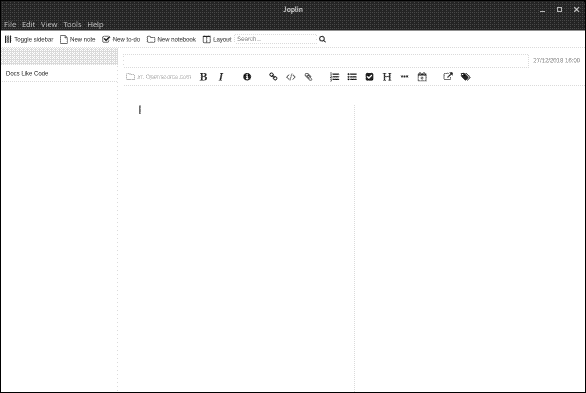Viewport: 586px width, 393px height.
Task: Open the Edit menu
Action: [28, 24]
